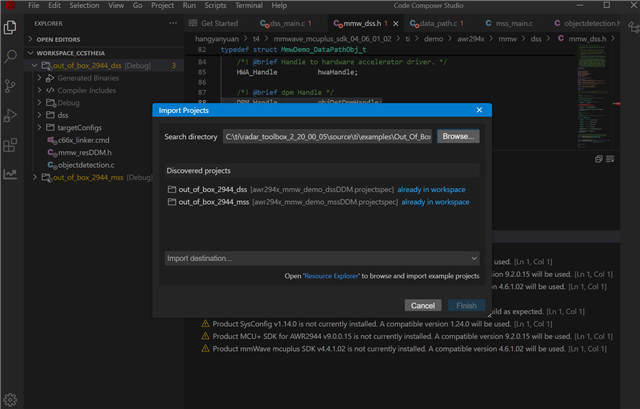This screenshot has height=409, width=640.
Task: Click the awr294x breadcrumb segment
Action: coord(471,39)
